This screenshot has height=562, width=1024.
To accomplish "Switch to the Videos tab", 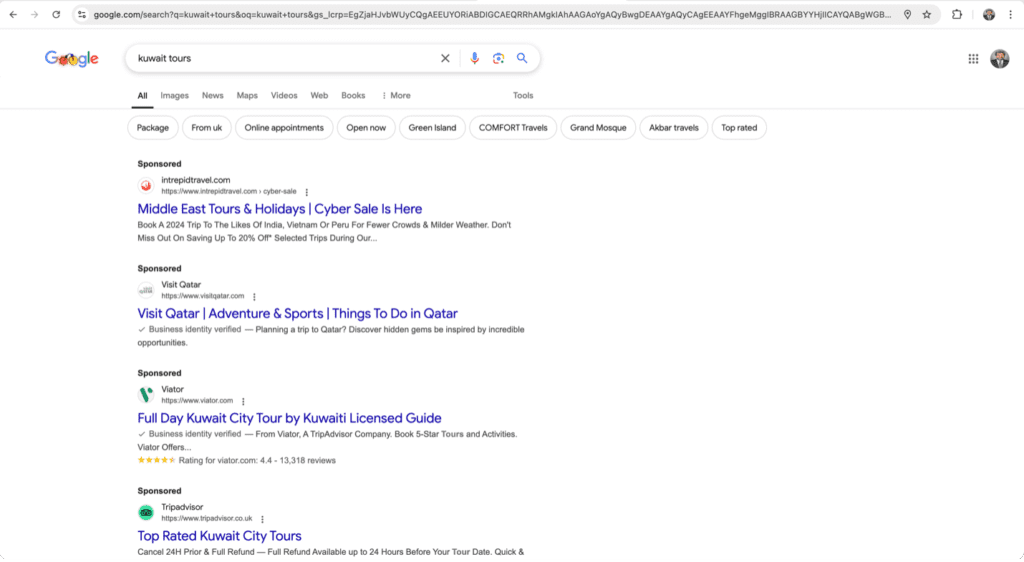I will click(x=284, y=95).
